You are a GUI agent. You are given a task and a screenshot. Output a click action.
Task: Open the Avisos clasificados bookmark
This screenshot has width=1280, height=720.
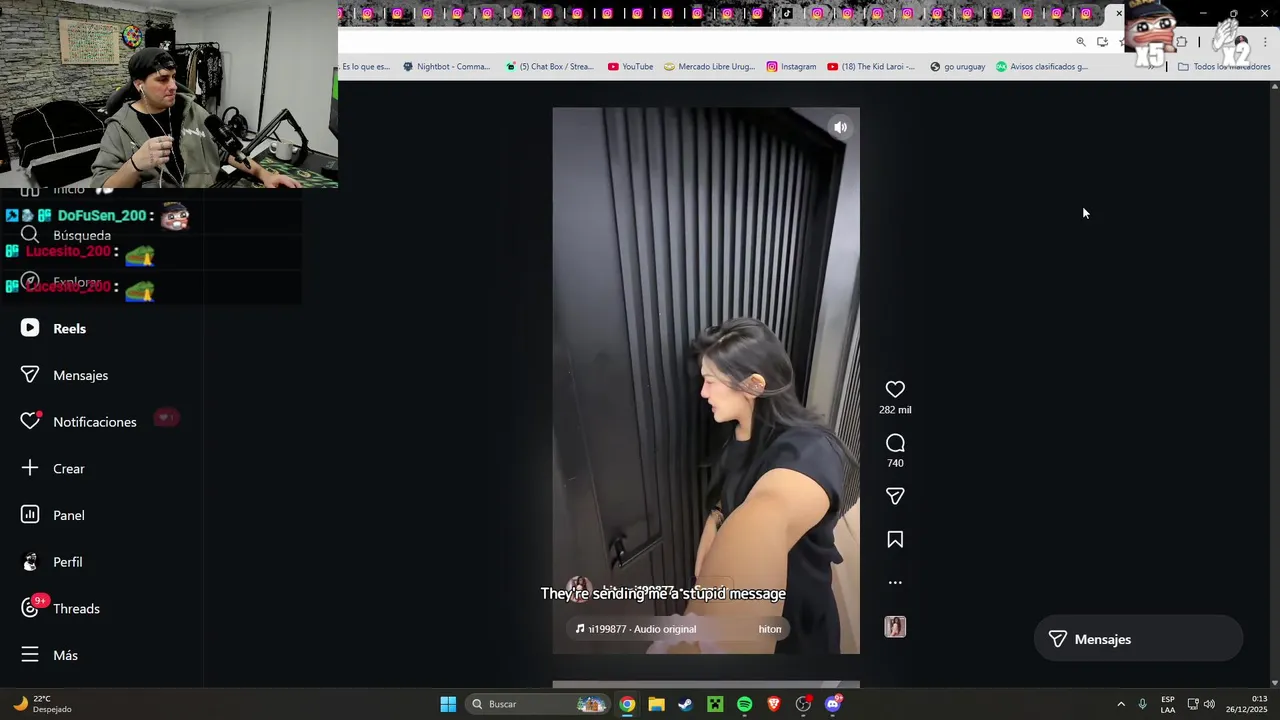point(1041,67)
